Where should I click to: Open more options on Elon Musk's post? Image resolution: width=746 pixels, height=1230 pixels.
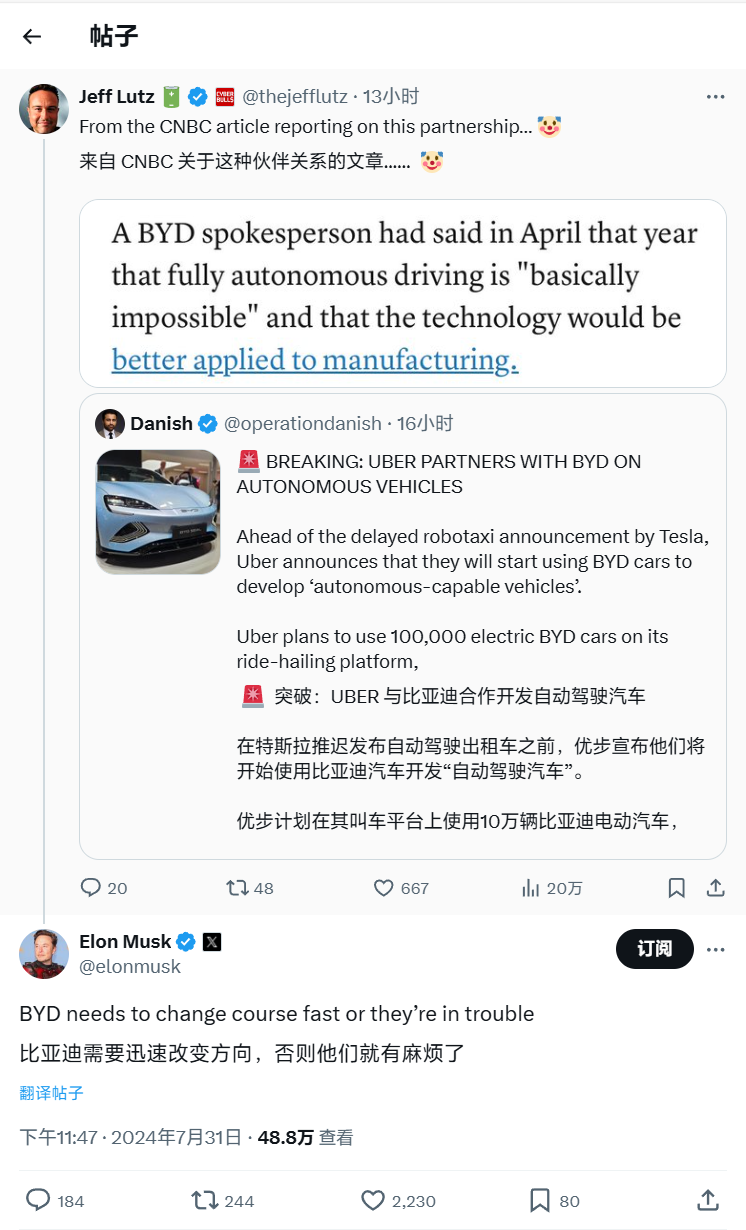[x=715, y=949]
